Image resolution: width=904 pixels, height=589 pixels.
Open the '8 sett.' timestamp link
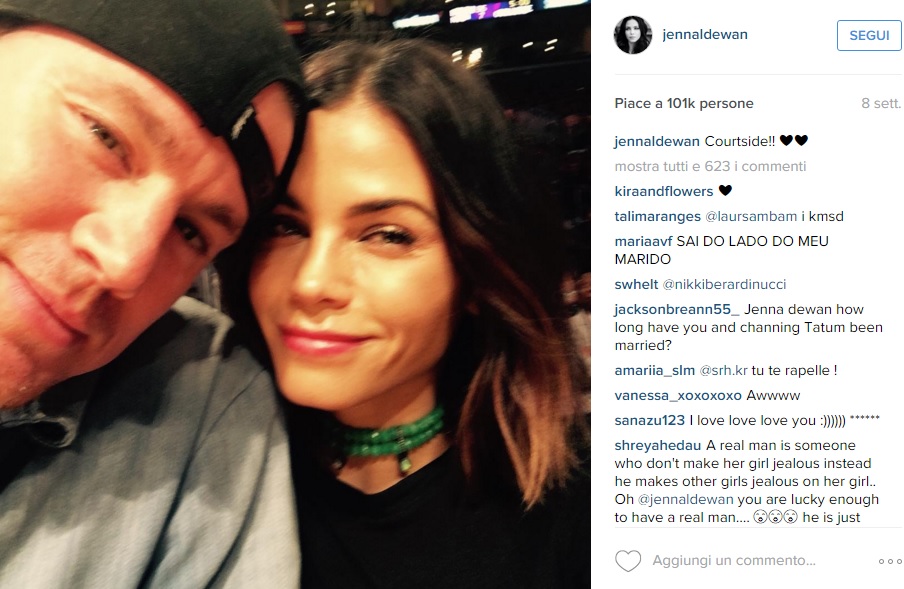click(881, 104)
